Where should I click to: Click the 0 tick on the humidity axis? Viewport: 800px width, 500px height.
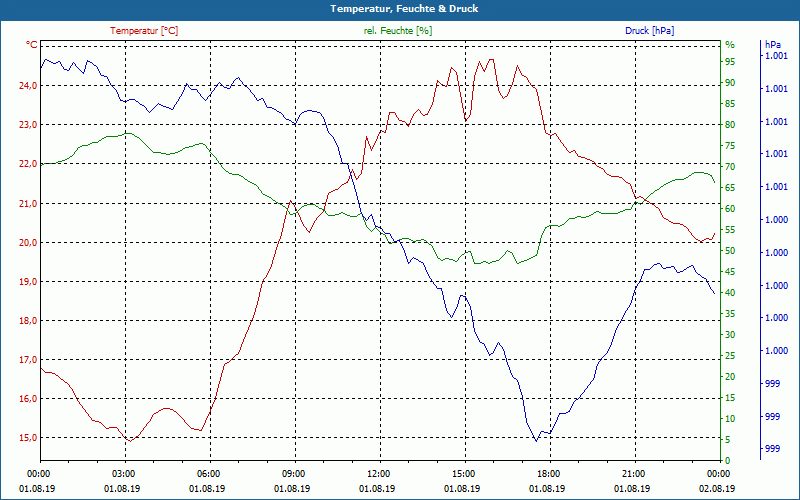pyautogui.click(x=728, y=461)
